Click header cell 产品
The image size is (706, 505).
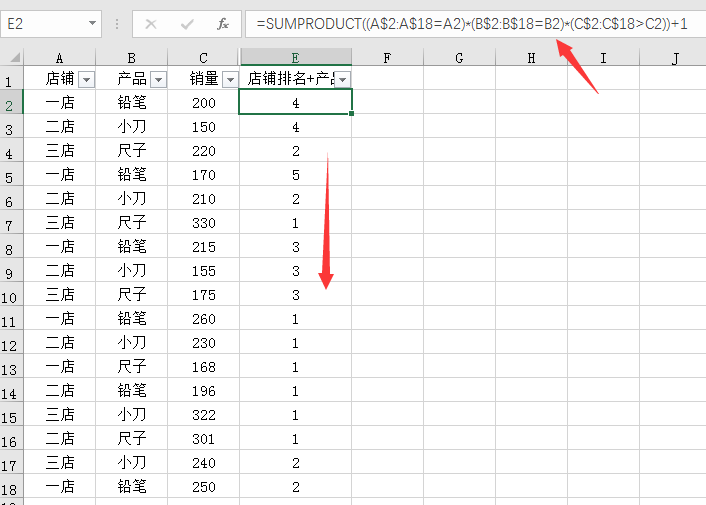click(x=131, y=78)
